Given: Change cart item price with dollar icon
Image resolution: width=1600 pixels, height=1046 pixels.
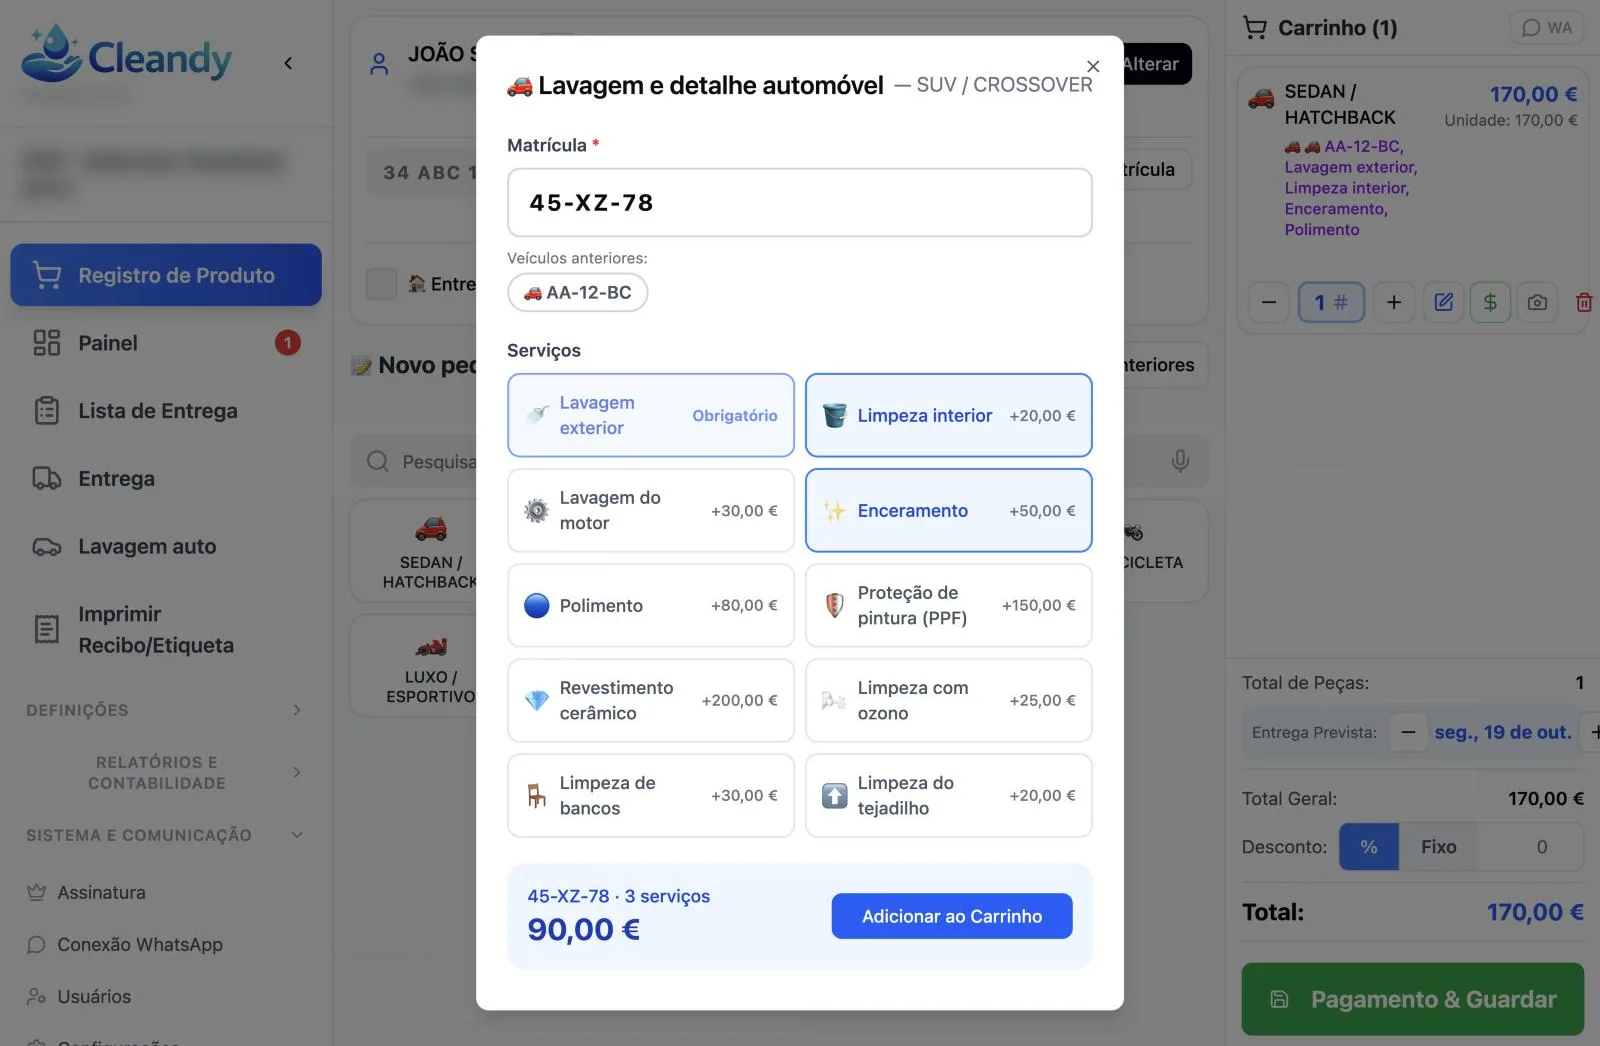Looking at the screenshot, I should tap(1490, 302).
